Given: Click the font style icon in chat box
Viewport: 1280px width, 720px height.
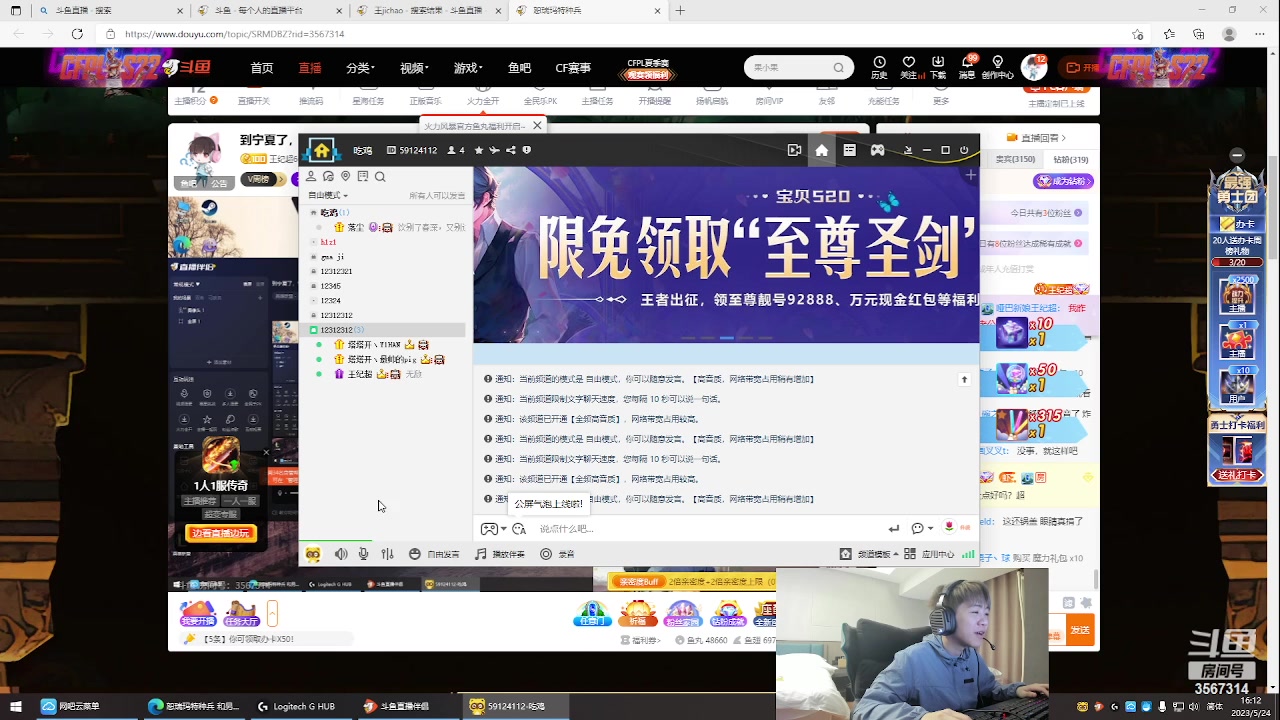Looking at the screenshot, I should tap(518, 528).
